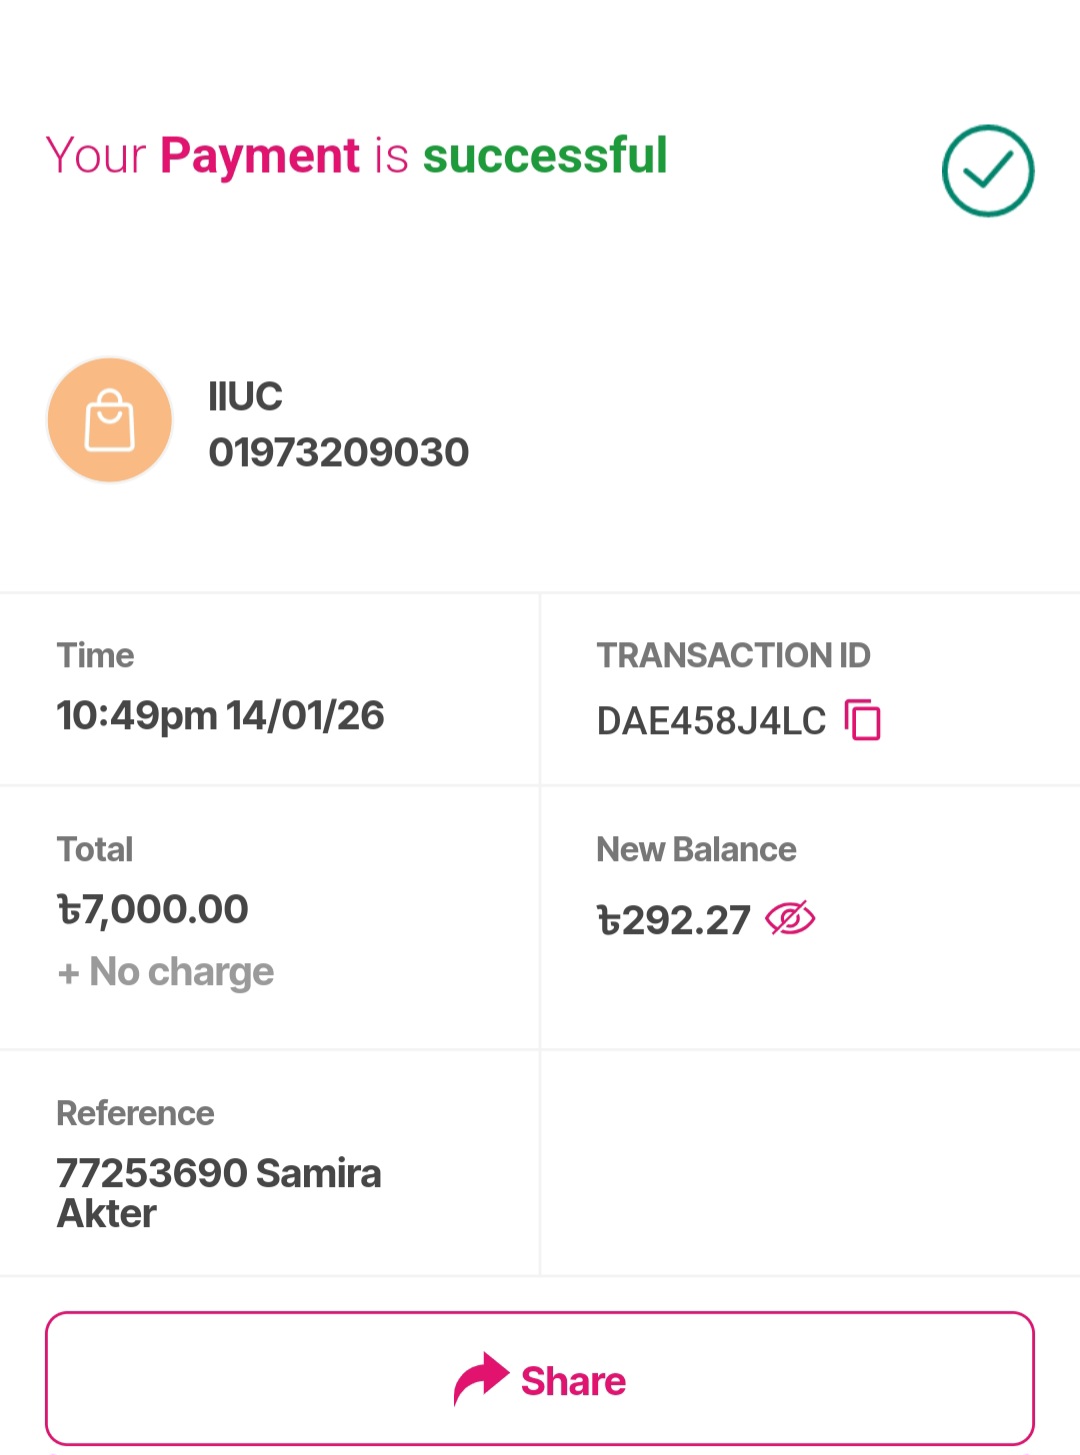Screen dimensions: 1080x1455
Task: Click the New Balance label
Action: tap(696, 849)
